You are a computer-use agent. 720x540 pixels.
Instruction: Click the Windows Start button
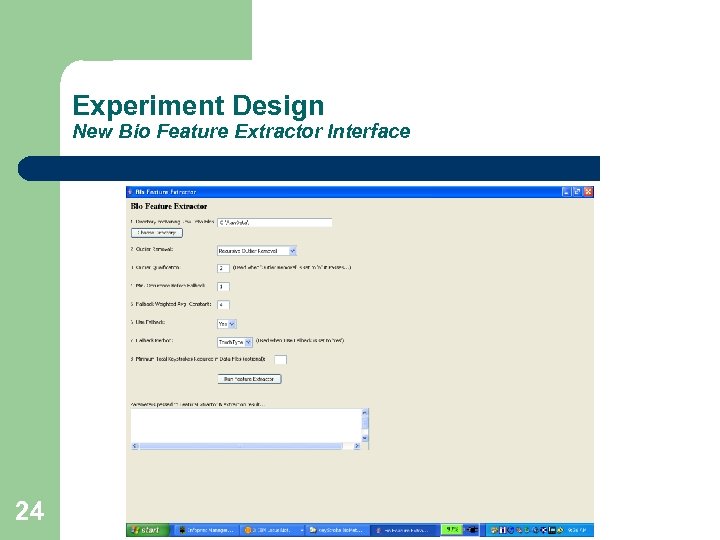click(x=147, y=530)
